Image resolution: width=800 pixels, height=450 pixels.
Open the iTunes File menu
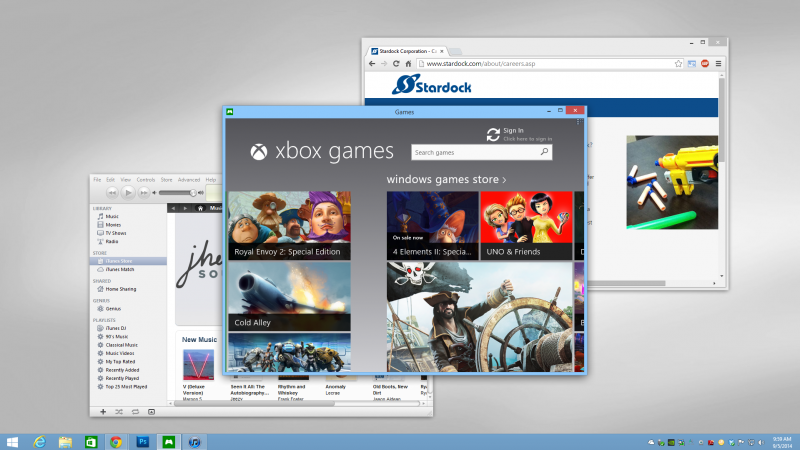point(97,180)
